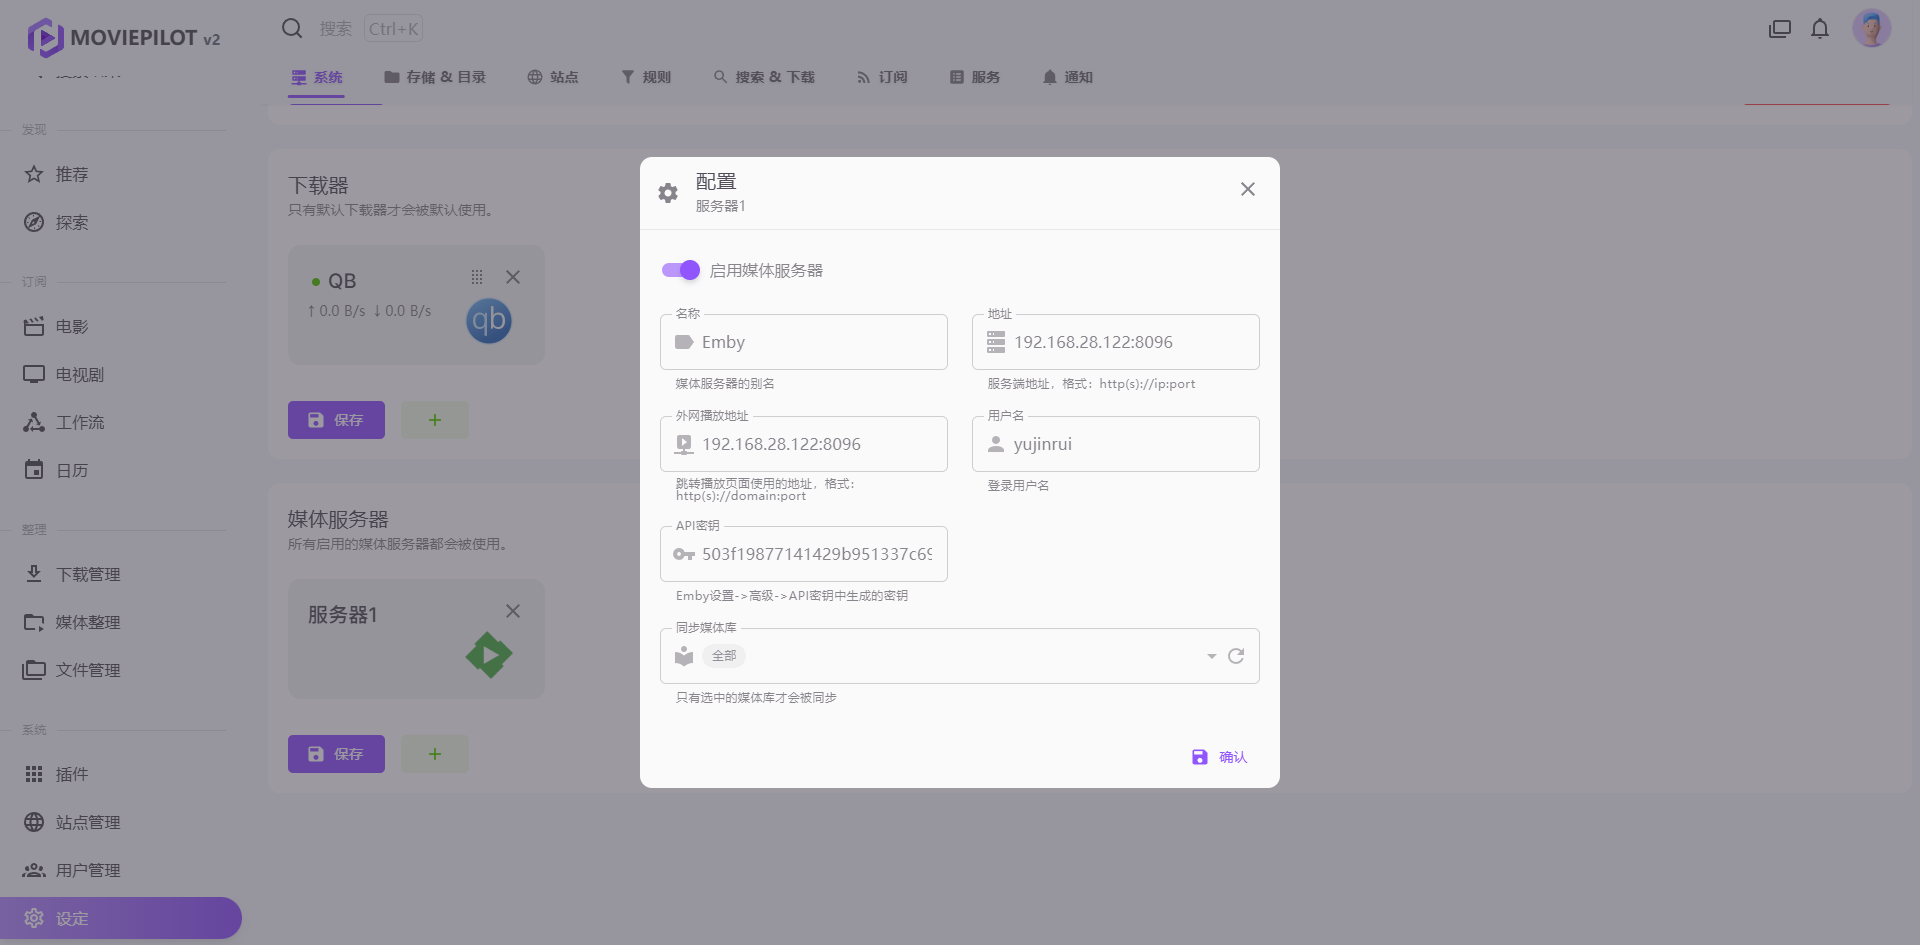Screen dimensions: 1920x945
Task: Click the Emby logo on 服务器1 card
Action: (x=489, y=655)
